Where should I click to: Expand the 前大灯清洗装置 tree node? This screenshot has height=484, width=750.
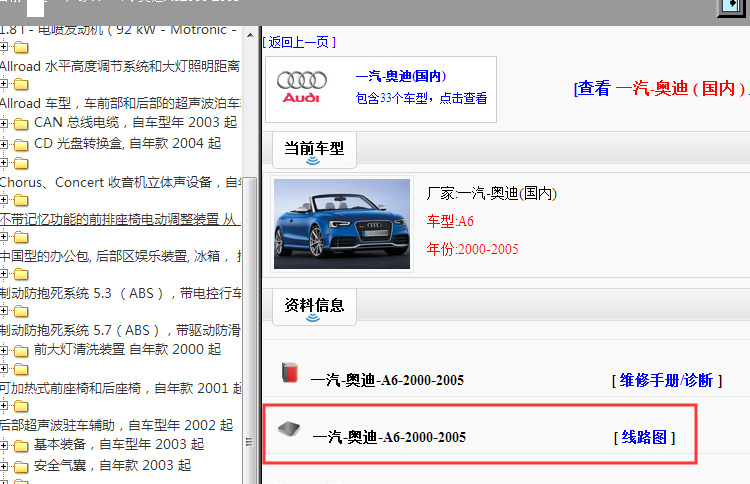pyautogui.click(x=4, y=350)
